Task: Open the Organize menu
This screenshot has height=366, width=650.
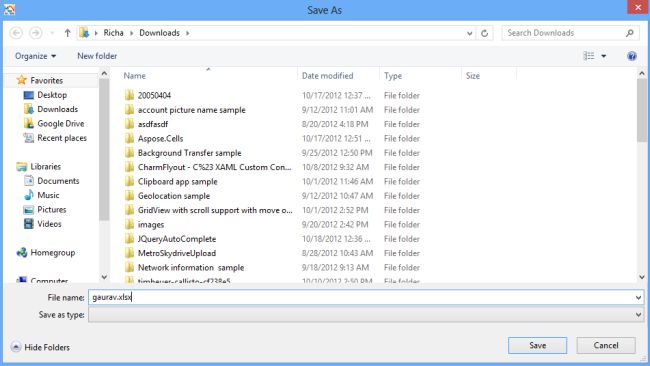Action: (35, 56)
